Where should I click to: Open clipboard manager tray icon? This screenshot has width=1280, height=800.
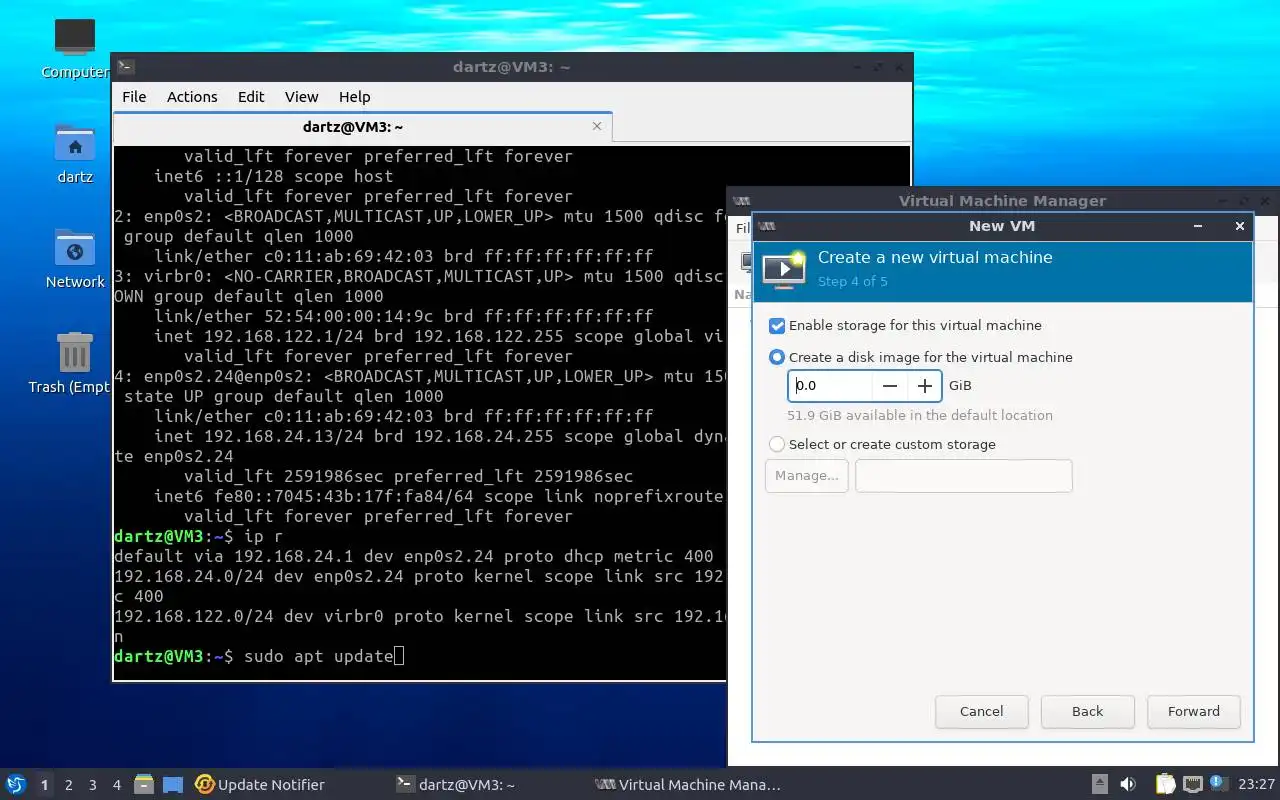pyautogui.click(x=1165, y=784)
